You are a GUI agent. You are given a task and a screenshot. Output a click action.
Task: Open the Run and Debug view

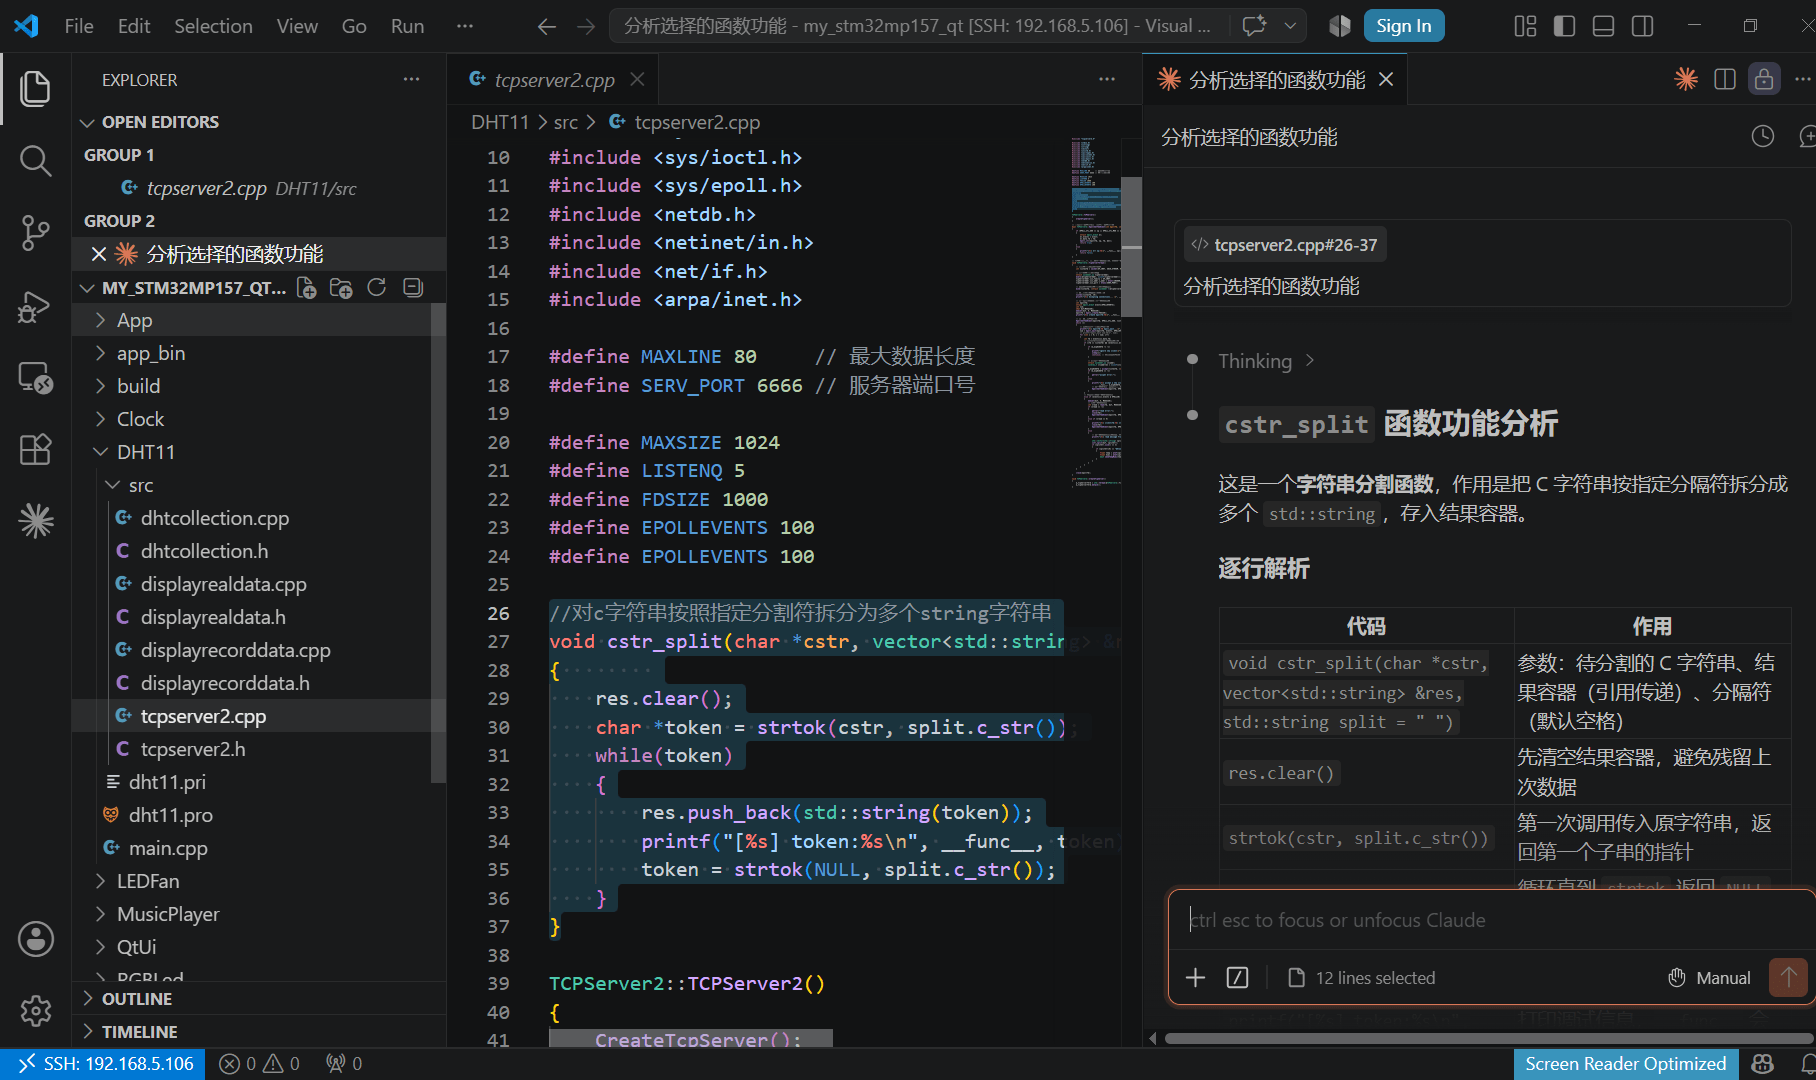(36, 305)
